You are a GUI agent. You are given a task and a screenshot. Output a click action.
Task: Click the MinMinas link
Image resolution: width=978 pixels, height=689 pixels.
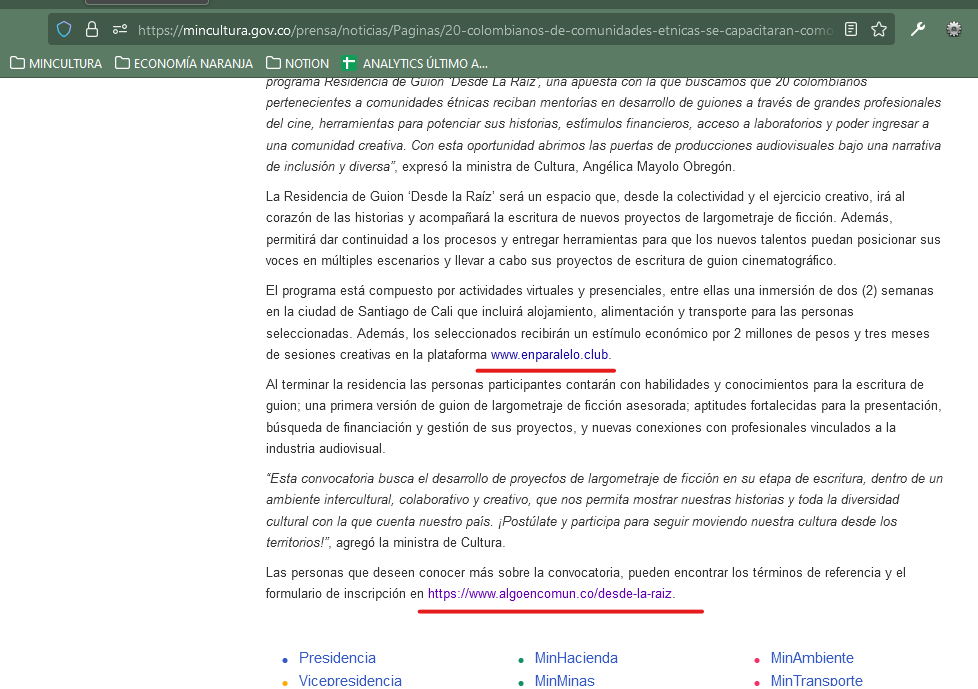pyautogui.click(x=564, y=680)
